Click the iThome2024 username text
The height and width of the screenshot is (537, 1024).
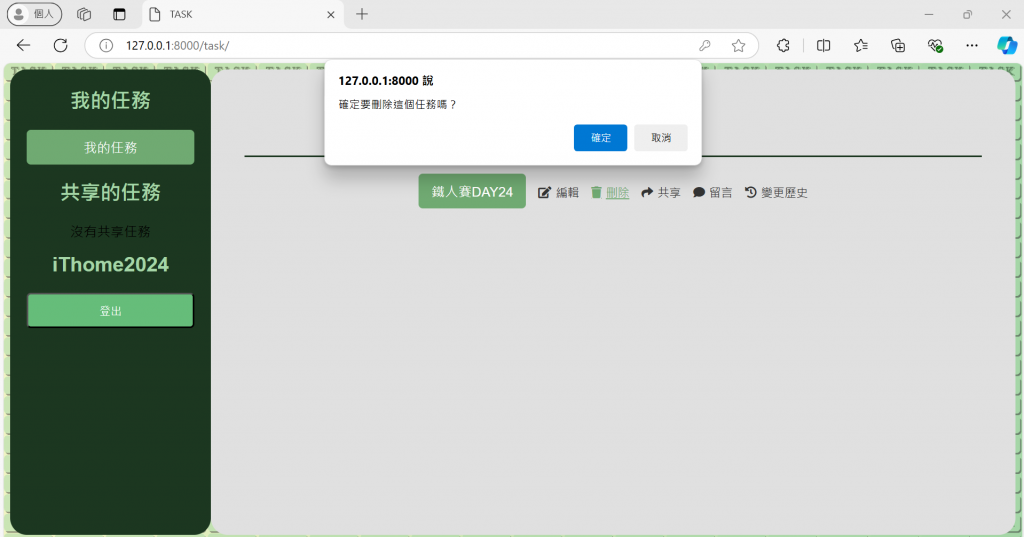110,264
